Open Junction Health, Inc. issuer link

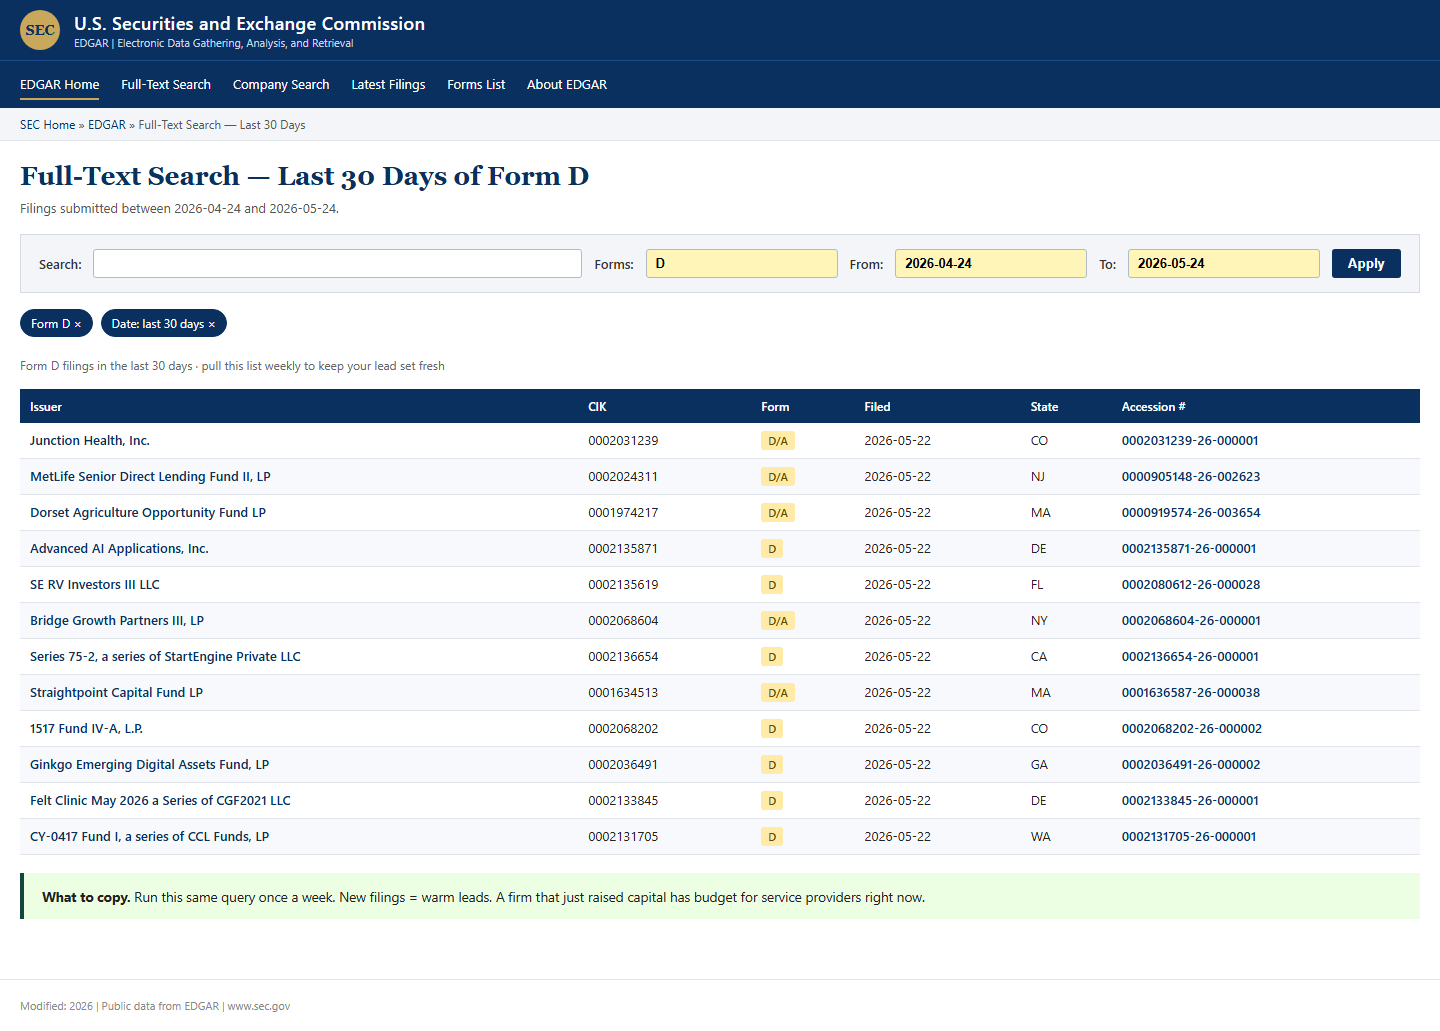pyautogui.click(x=90, y=441)
